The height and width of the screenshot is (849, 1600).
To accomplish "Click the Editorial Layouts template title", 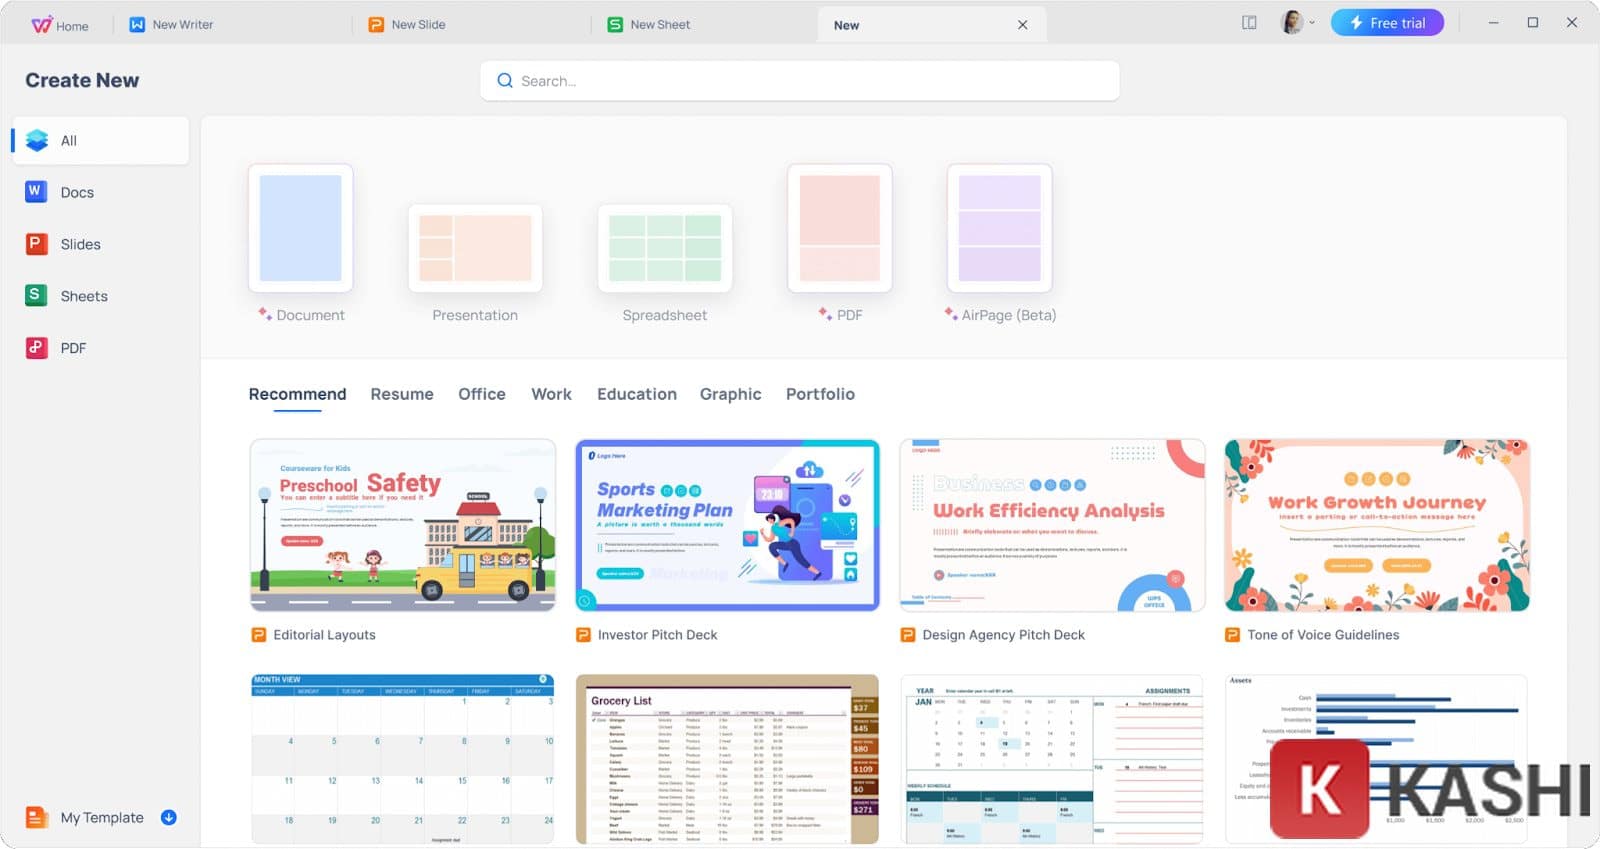I will (x=324, y=635).
